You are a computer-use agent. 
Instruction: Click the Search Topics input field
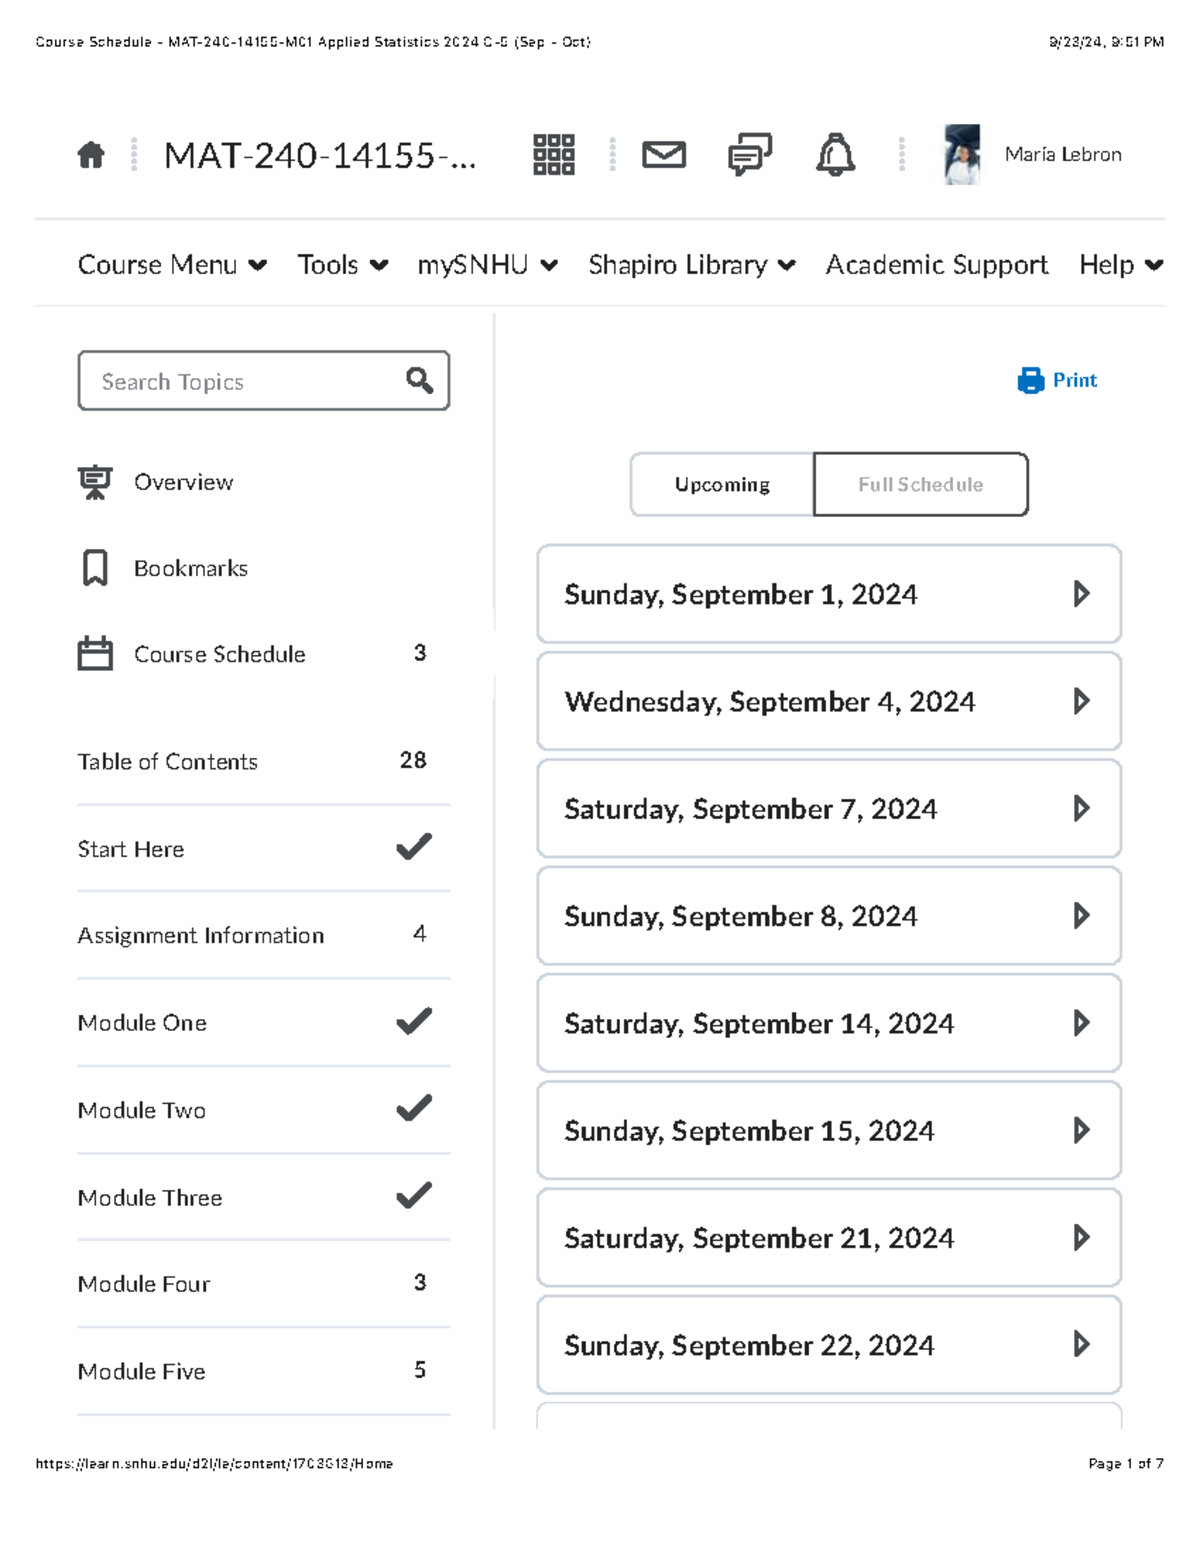pos(264,381)
